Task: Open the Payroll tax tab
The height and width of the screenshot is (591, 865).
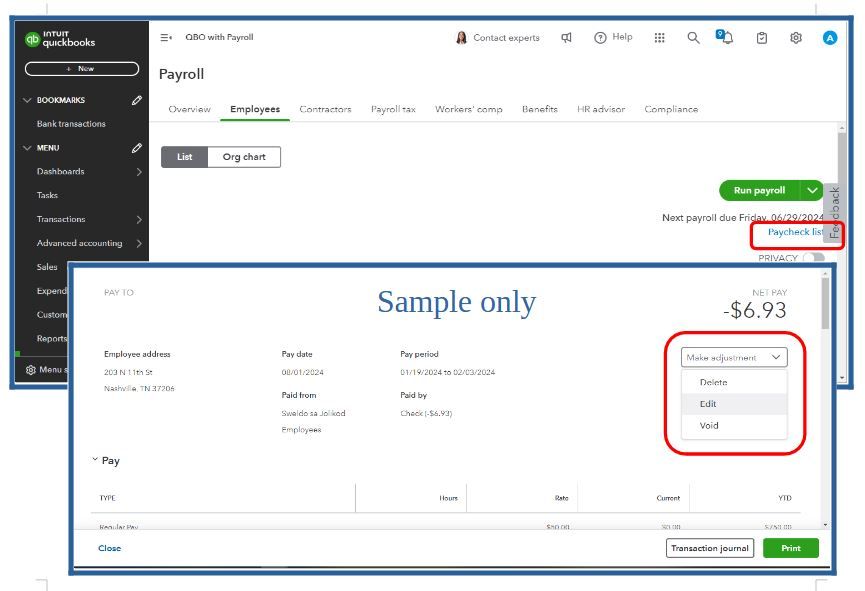Action: coord(393,109)
